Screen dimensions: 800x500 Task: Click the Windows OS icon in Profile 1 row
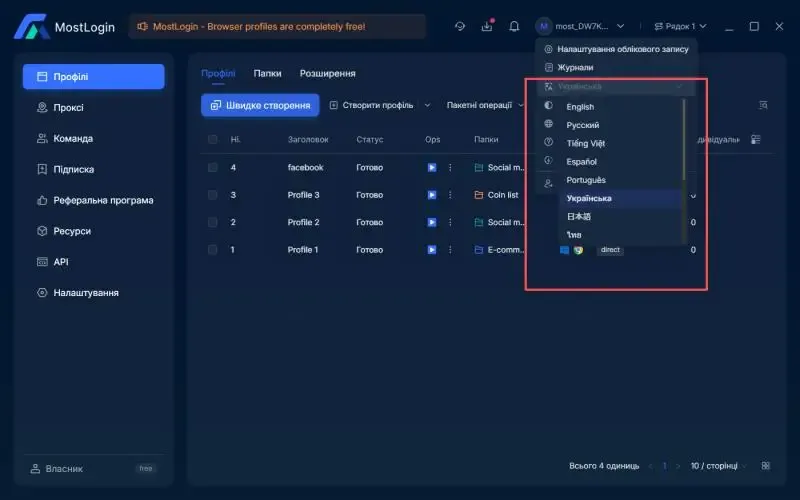coord(564,250)
